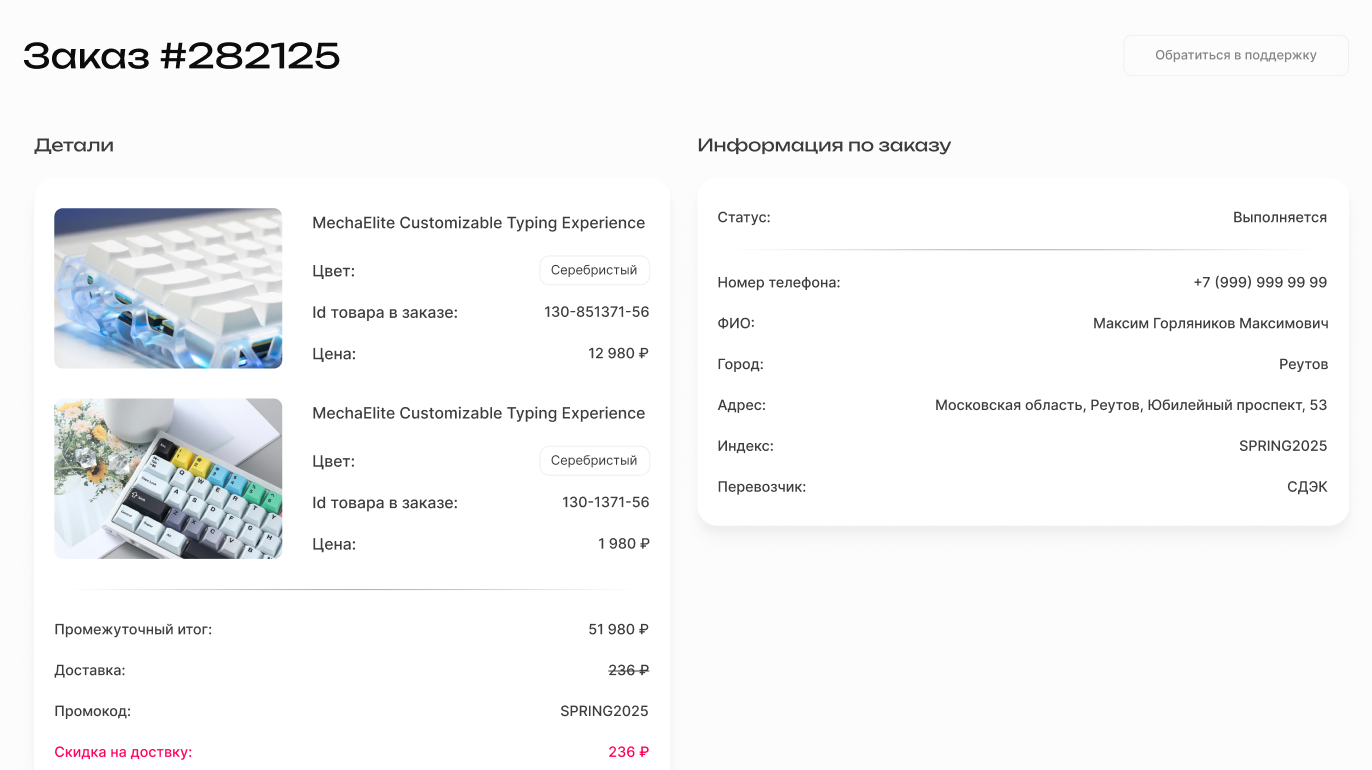Click the item ID 130-1371-56
This screenshot has width=1372, height=770.
(x=605, y=503)
